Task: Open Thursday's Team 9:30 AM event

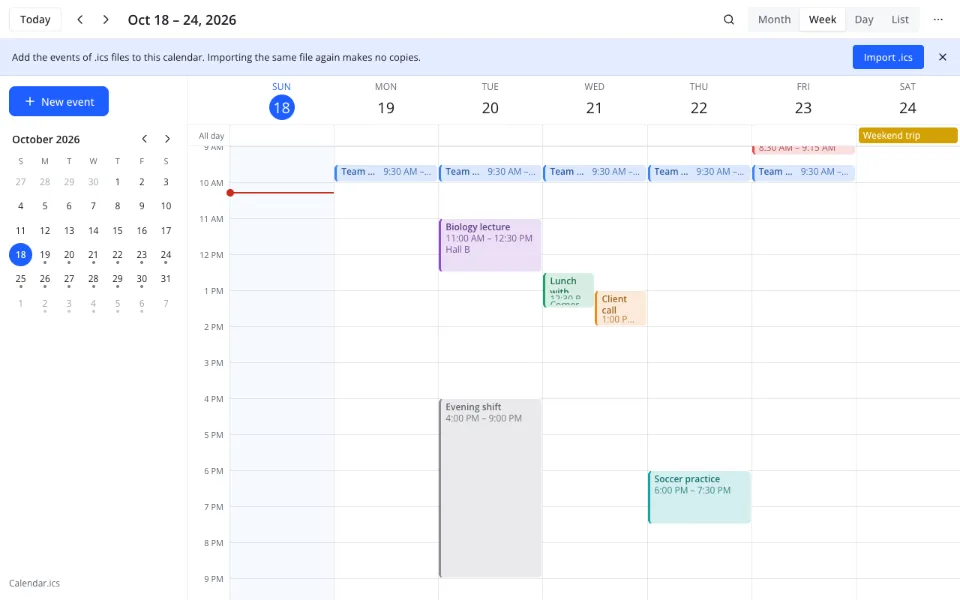Action: 699,172
